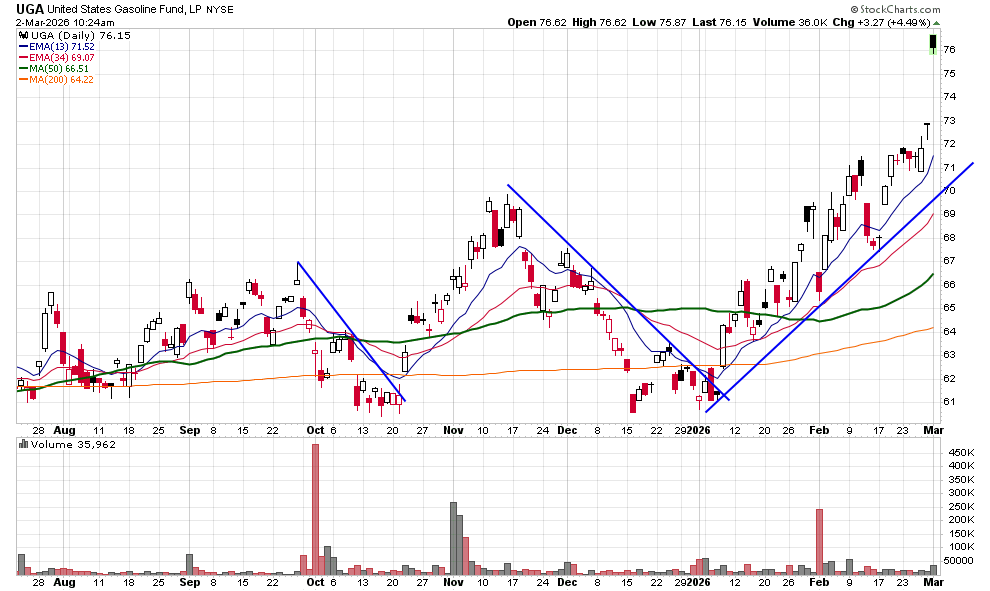990x591 pixels.
Task: Click the MA(50) 66.51 legend entry
Action: (54, 69)
